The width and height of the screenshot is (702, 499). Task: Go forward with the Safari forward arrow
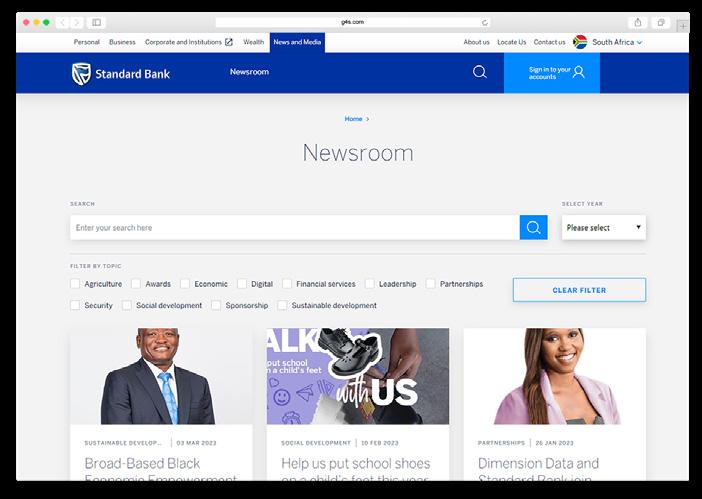77,22
